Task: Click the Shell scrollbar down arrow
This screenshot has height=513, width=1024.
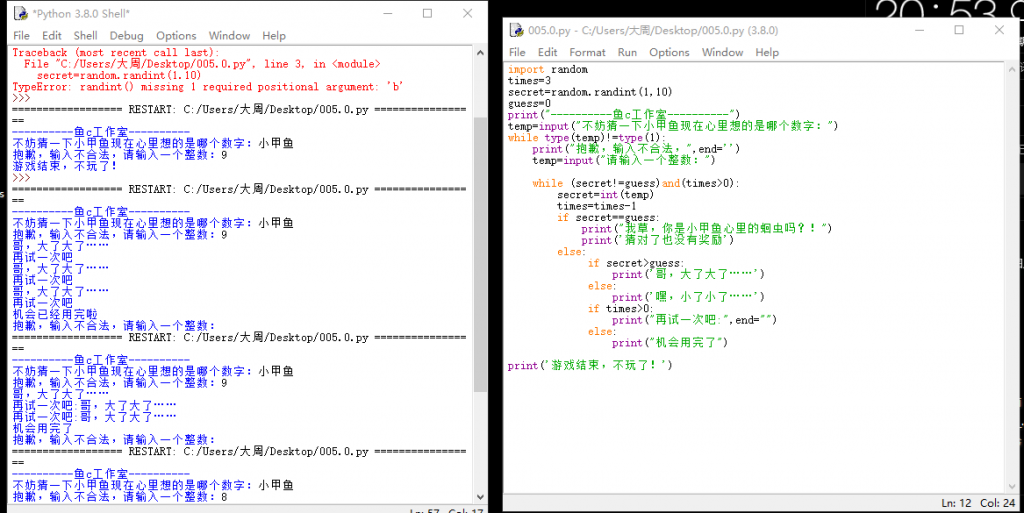Action: (480, 497)
